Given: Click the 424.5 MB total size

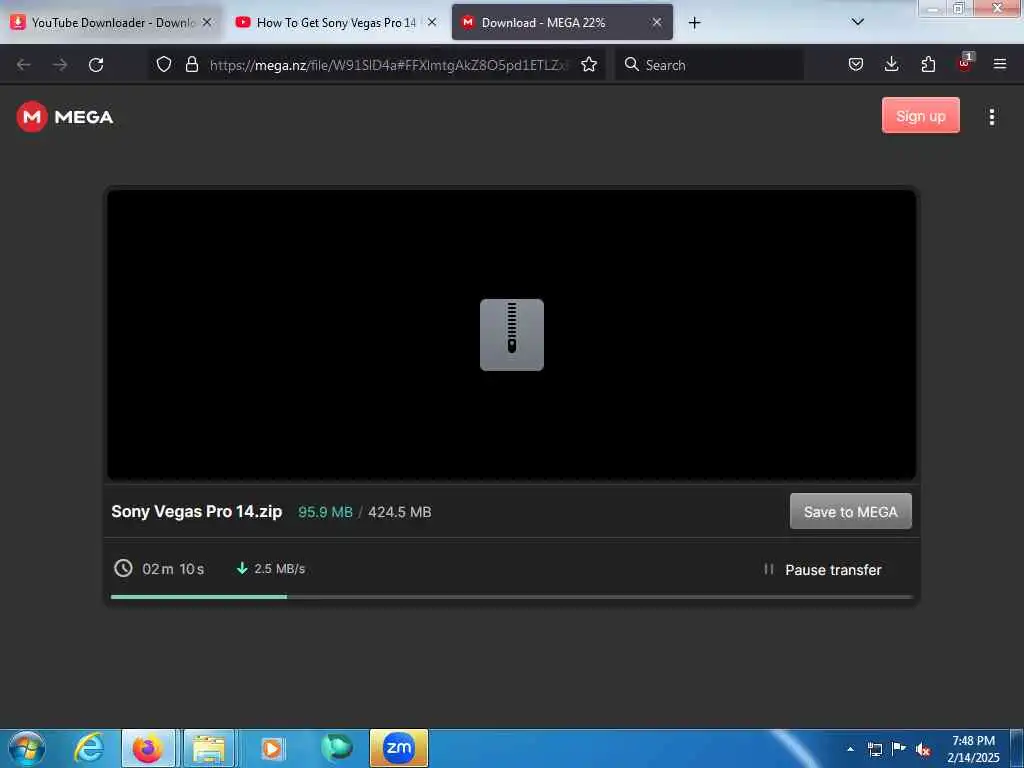Looking at the screenshot, I should click(x=400, y=512).
